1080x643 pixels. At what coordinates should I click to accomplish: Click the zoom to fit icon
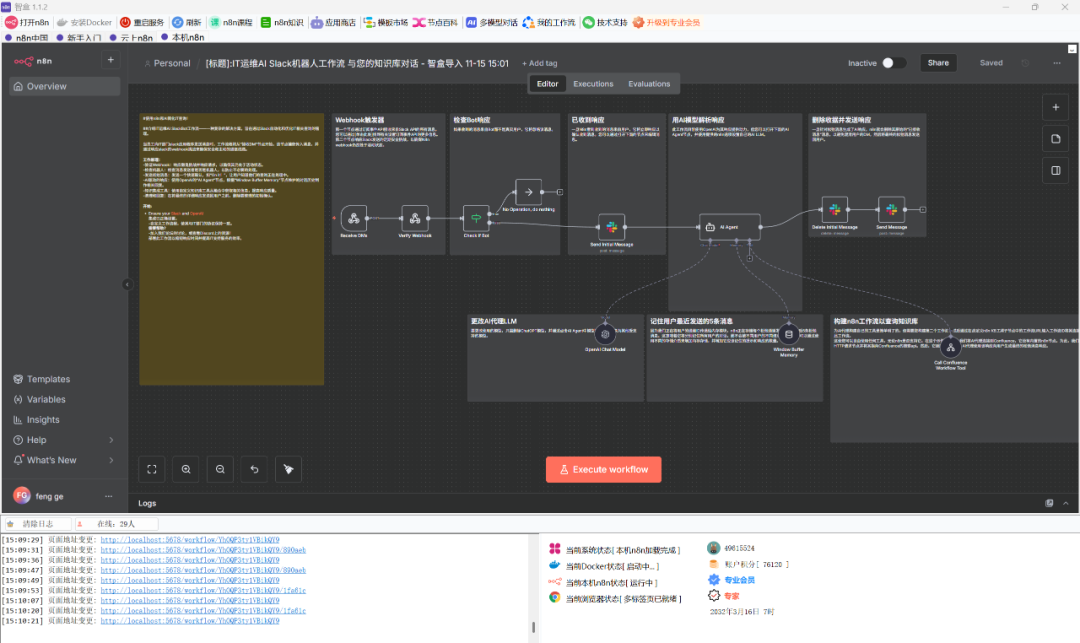152,468
